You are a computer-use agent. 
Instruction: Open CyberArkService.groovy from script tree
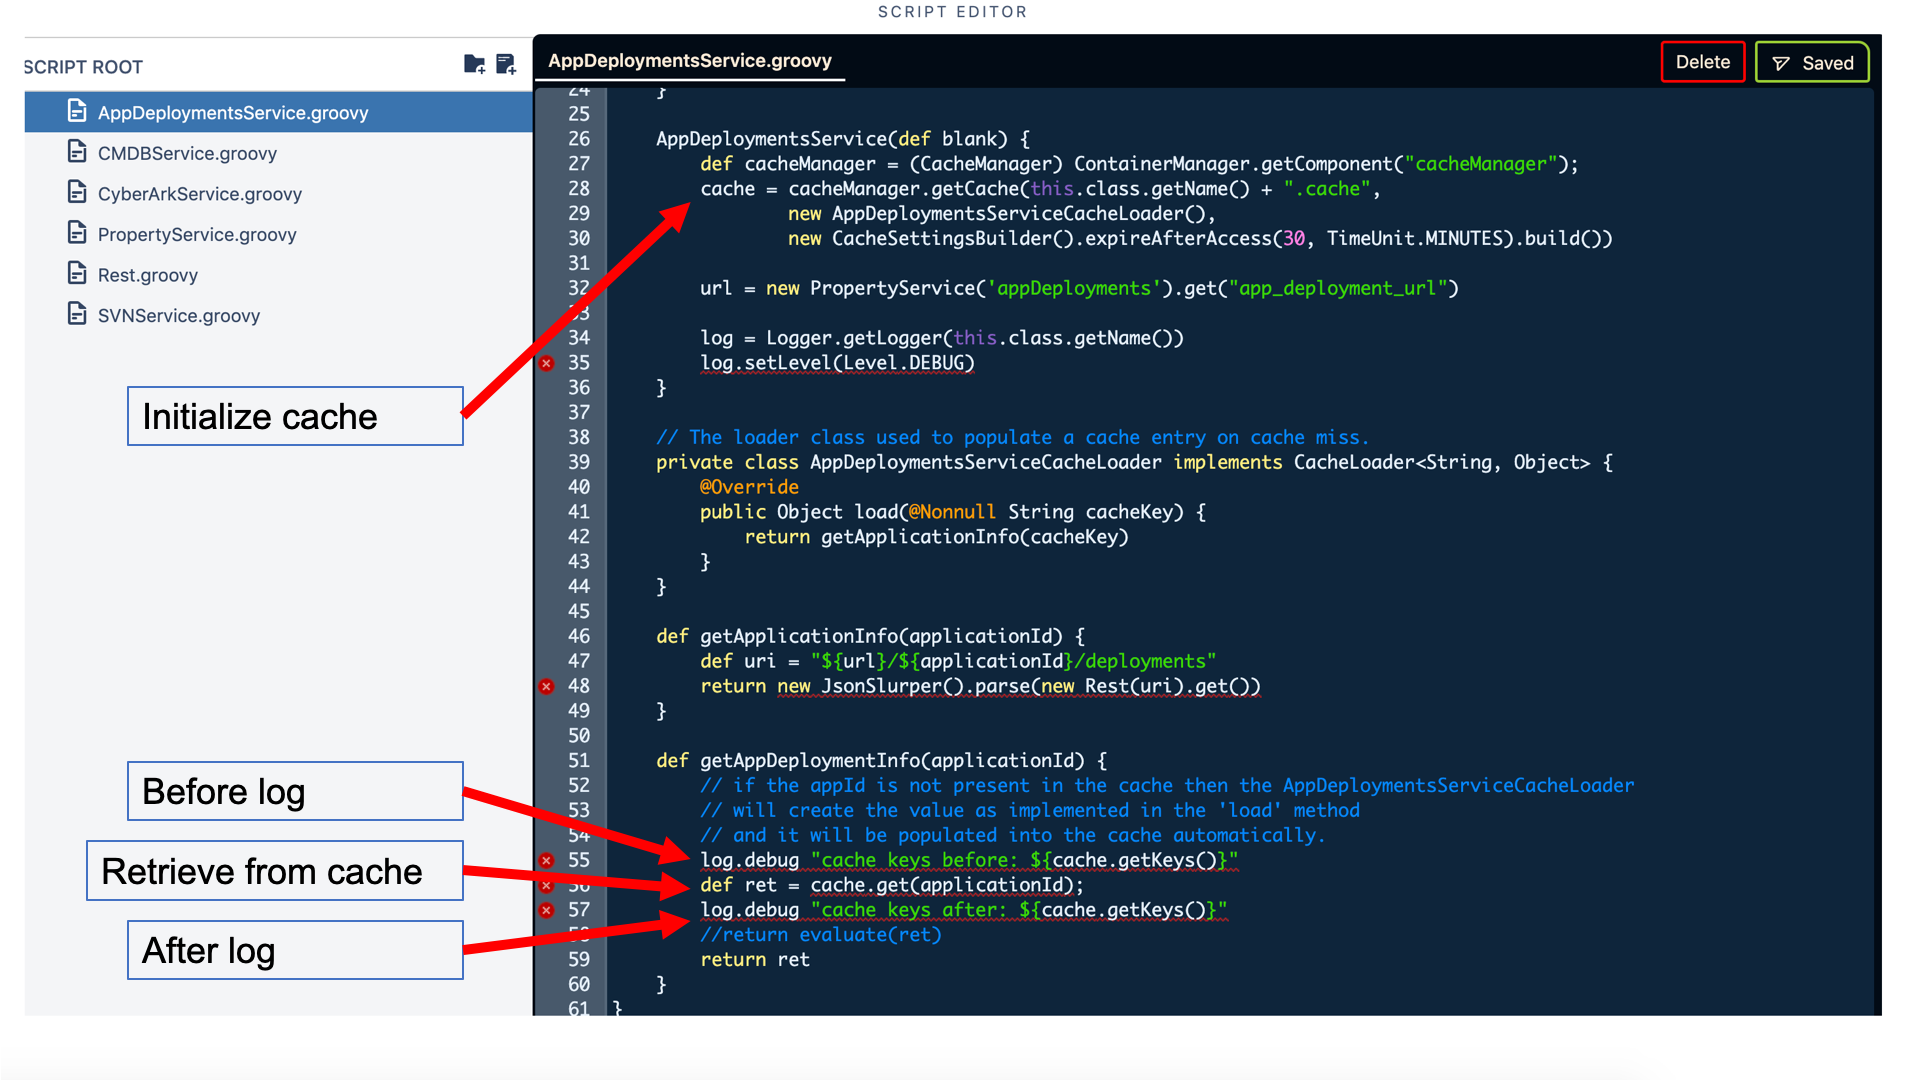pos(199,194)
